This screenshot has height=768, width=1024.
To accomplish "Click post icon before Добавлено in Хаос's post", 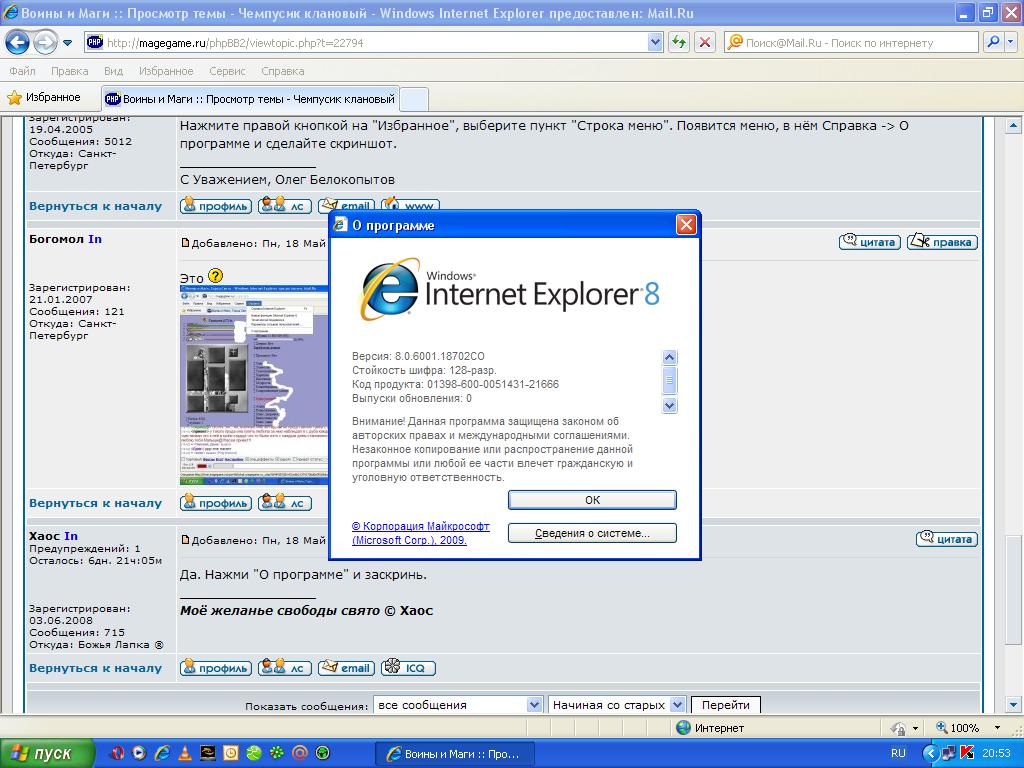I will tap(185, 540).
